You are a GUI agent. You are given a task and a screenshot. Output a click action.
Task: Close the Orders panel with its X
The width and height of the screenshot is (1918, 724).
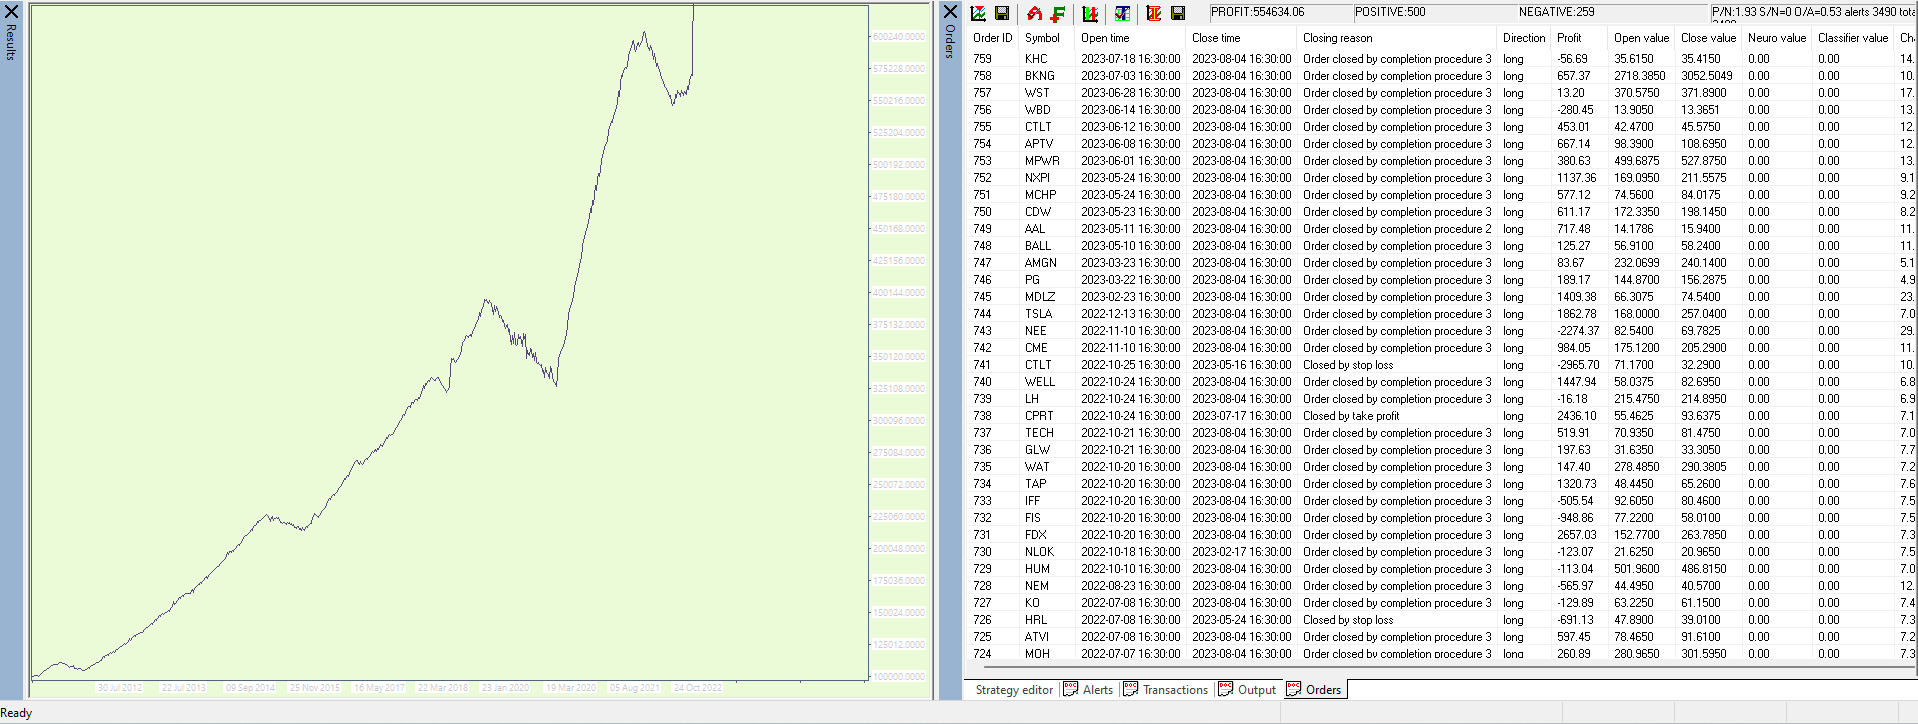(x=950, y=12)
